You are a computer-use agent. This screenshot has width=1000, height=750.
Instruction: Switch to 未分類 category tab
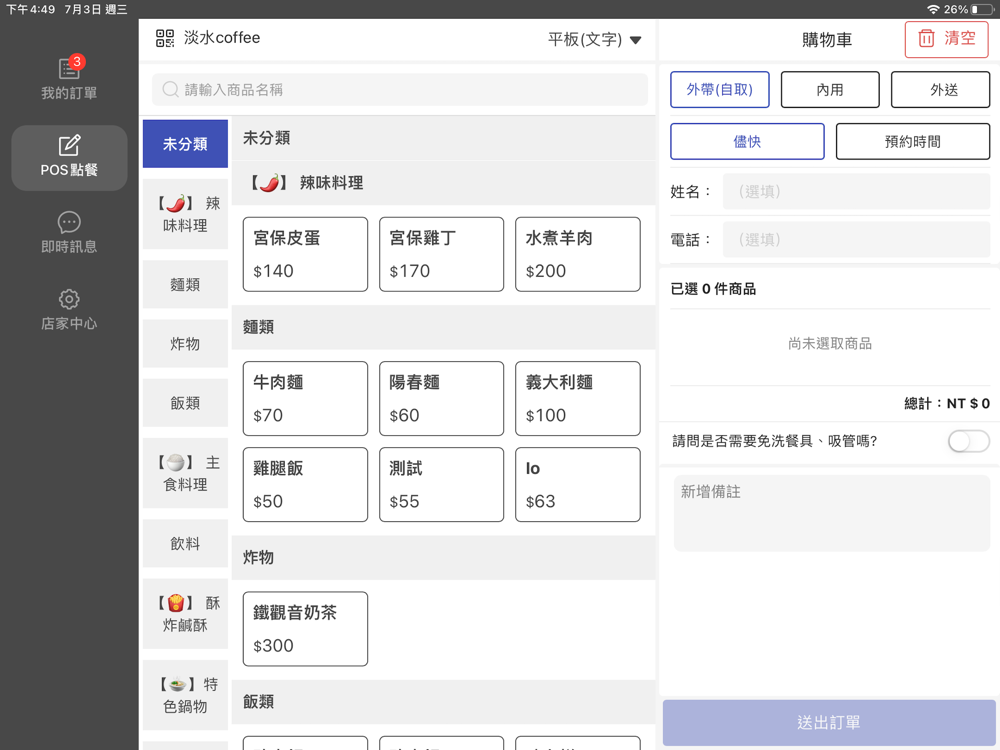pyautogui.click(x=185, y=144)
